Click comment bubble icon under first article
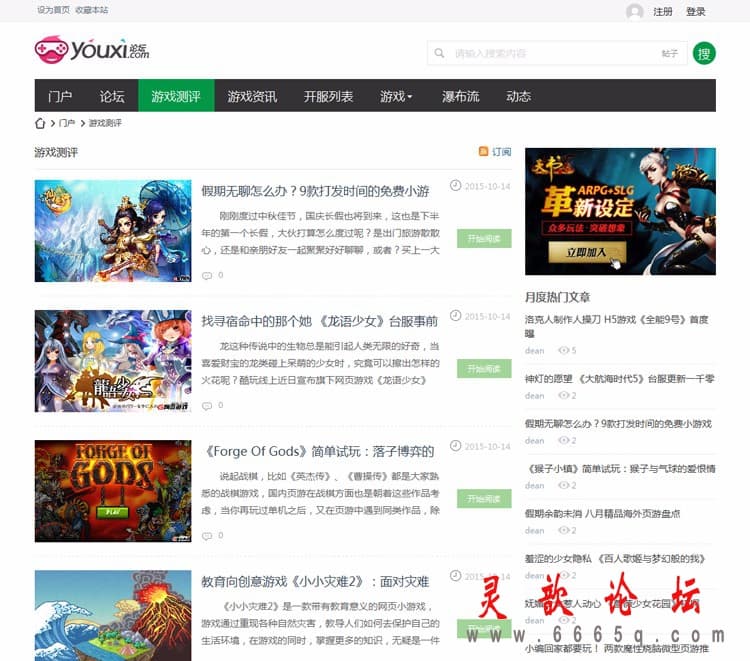 pyautogui.click(x=207, y=275)
